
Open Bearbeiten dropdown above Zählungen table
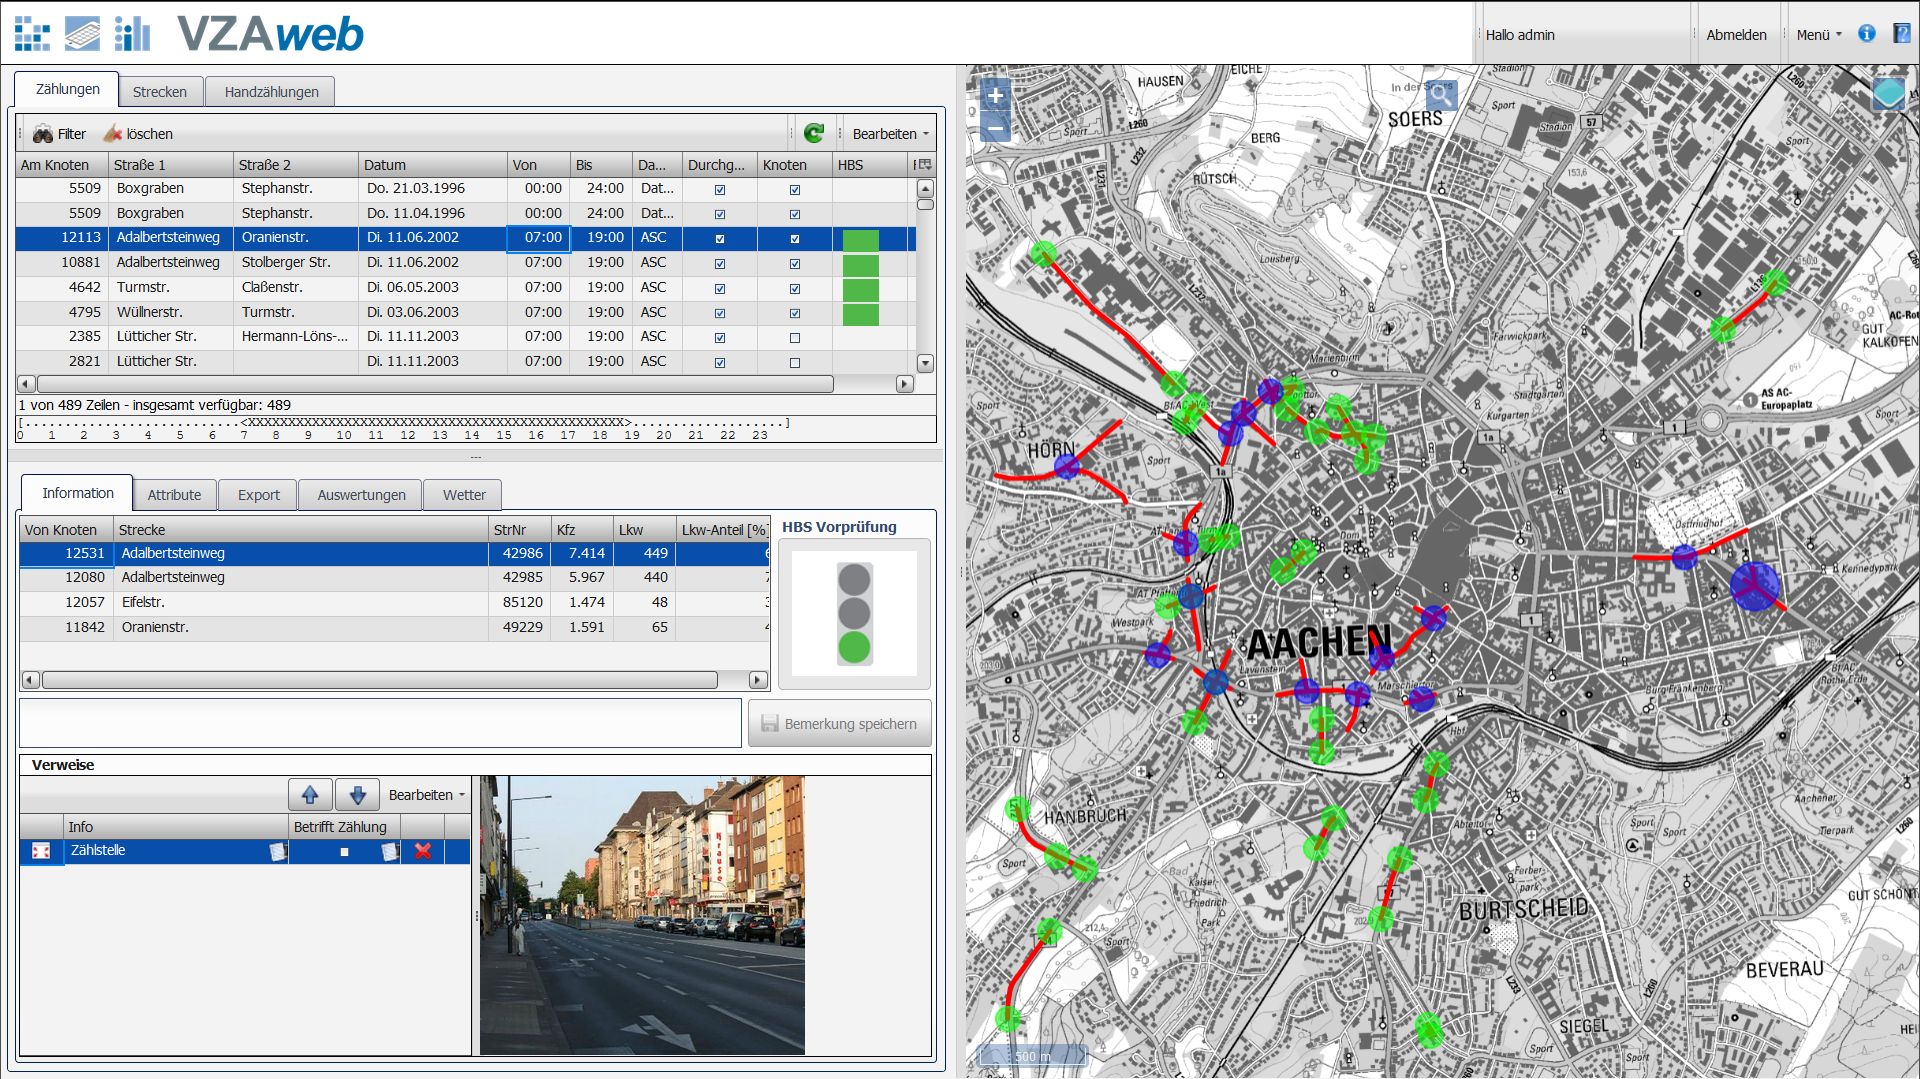(x=890, y=134)
